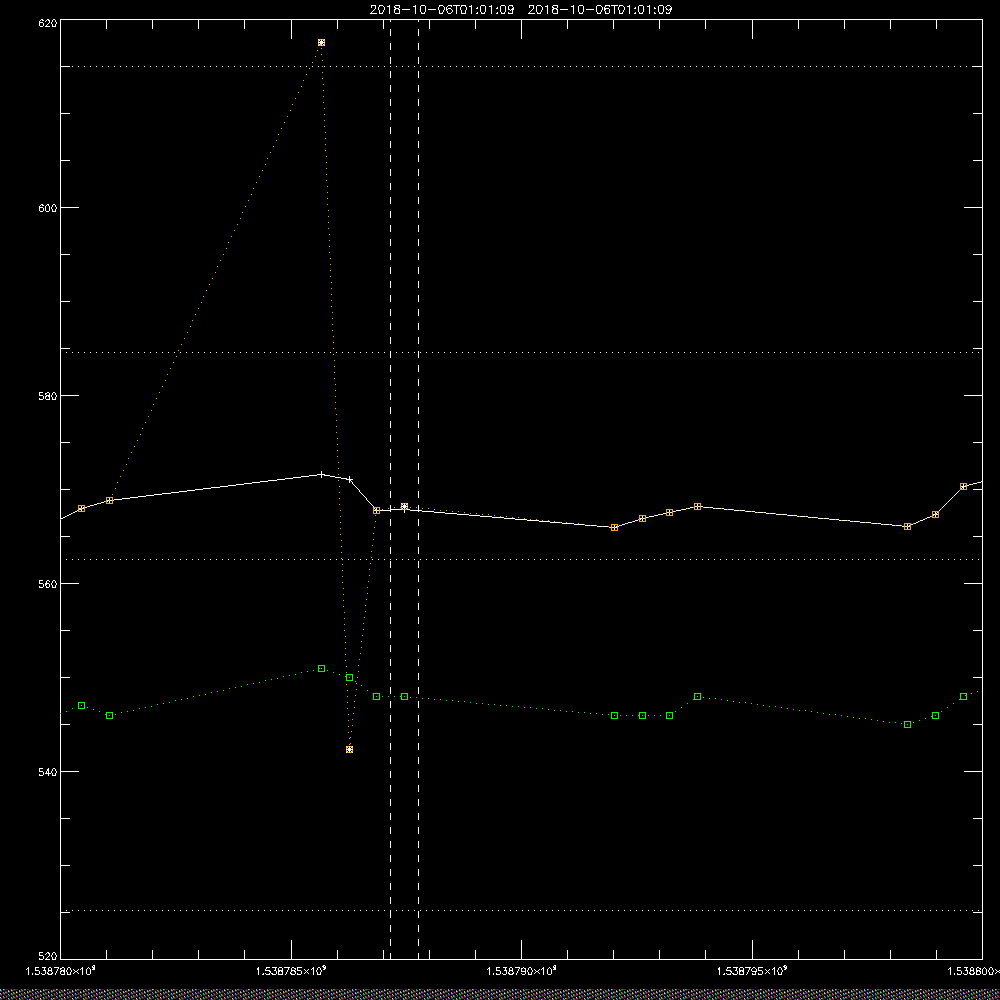Select the 620 y-axis label
Viewport: 1000px width, 1000px height.
[48, 23]
